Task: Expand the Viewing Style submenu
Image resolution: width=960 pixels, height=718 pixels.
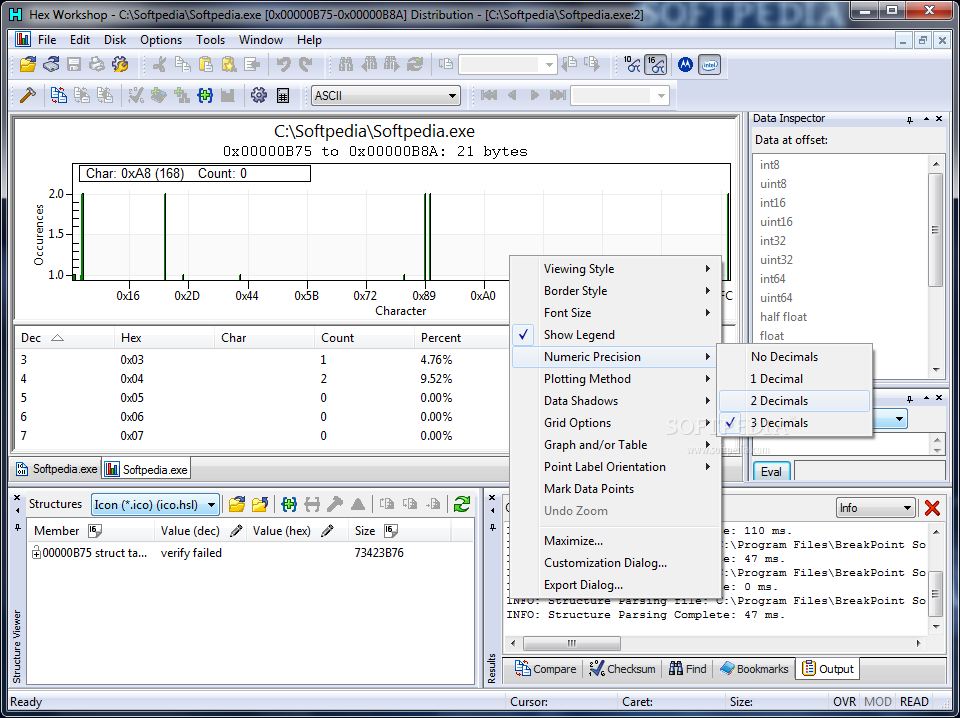Action: click(x=615, y=269)
